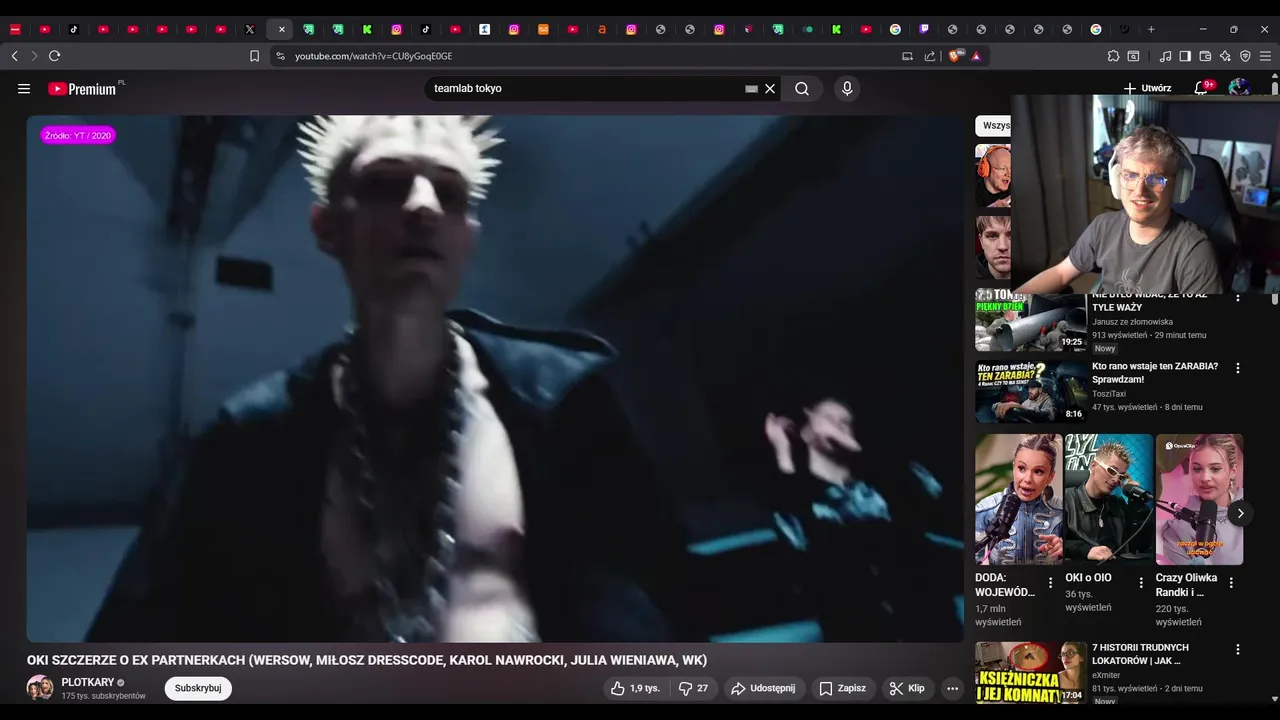The height and width of the screenshot is (720, 1280).
Task: Open options menu for OKI o OIO short
Action: (x=1141, y=583)
